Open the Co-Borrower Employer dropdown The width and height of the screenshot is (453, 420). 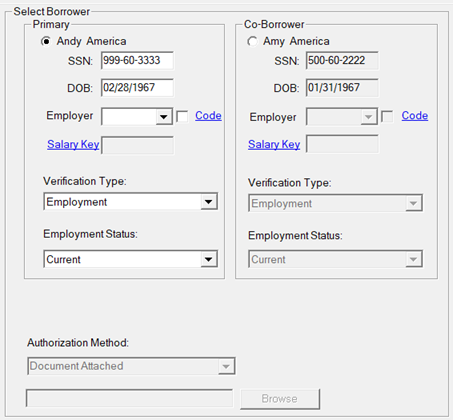pyautogui.click(x=342, y=116)
